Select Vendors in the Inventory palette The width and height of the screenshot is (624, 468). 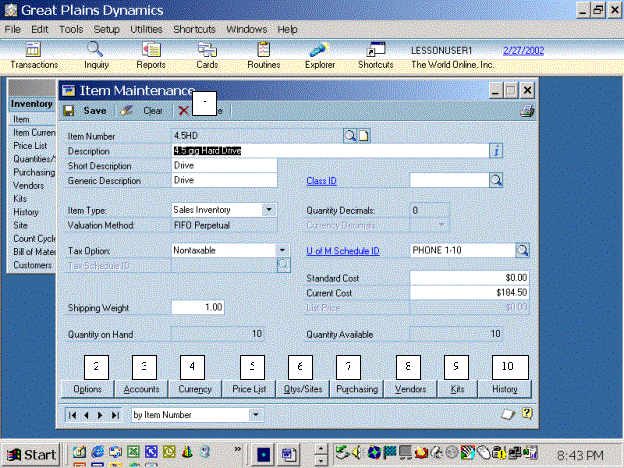pyautogui.click(x=27, y=185)
